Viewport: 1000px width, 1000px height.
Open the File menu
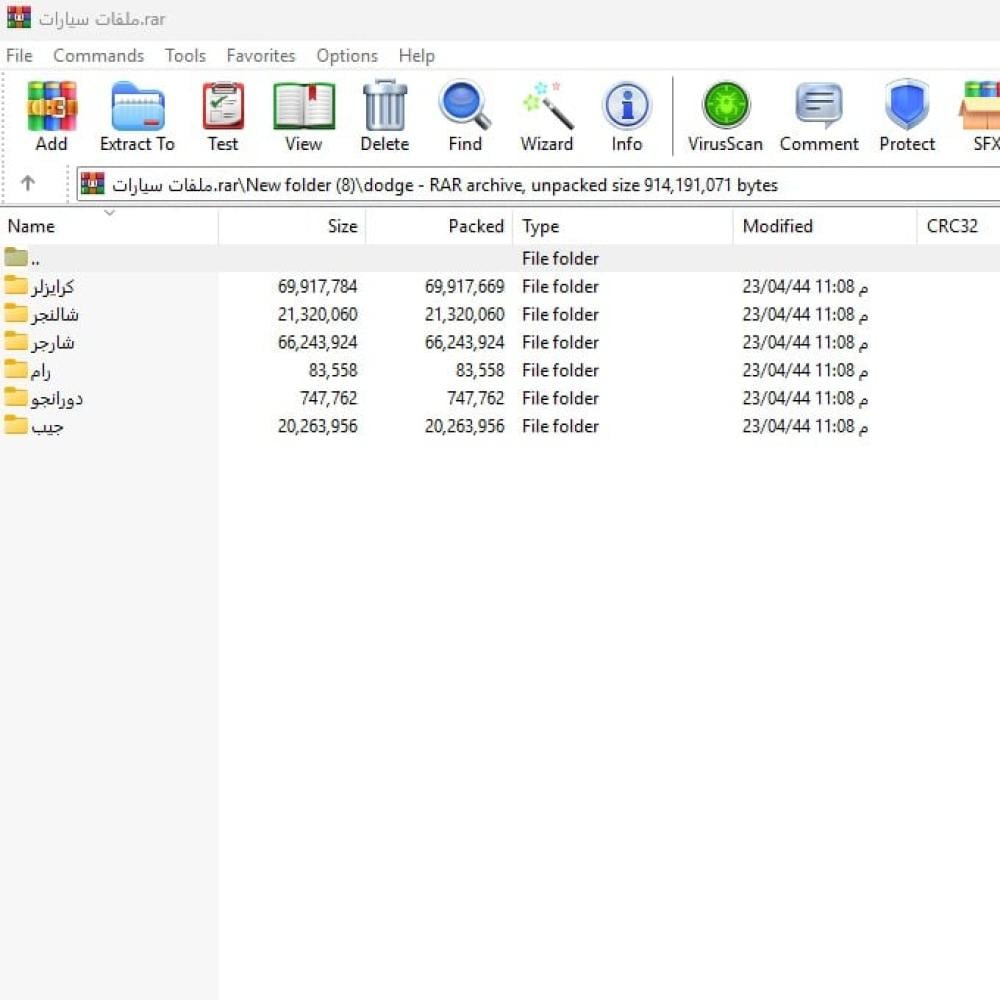pyautogui.click(x=19, y=56)
